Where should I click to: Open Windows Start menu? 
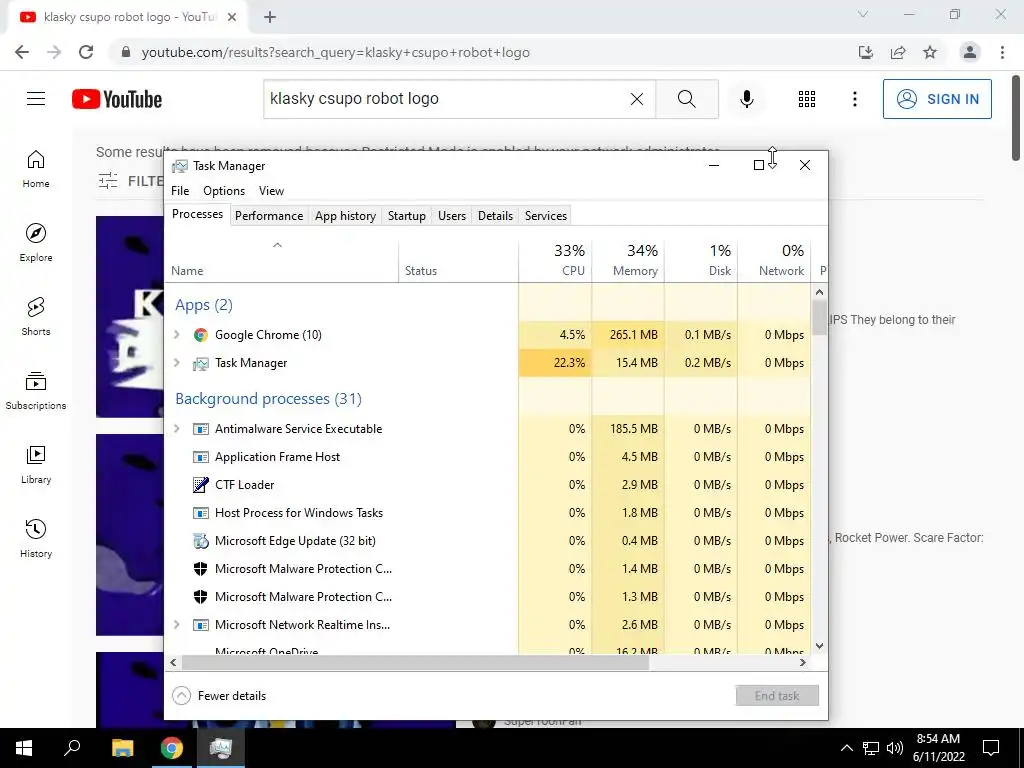pyautogui.click(x=24, y=748)
